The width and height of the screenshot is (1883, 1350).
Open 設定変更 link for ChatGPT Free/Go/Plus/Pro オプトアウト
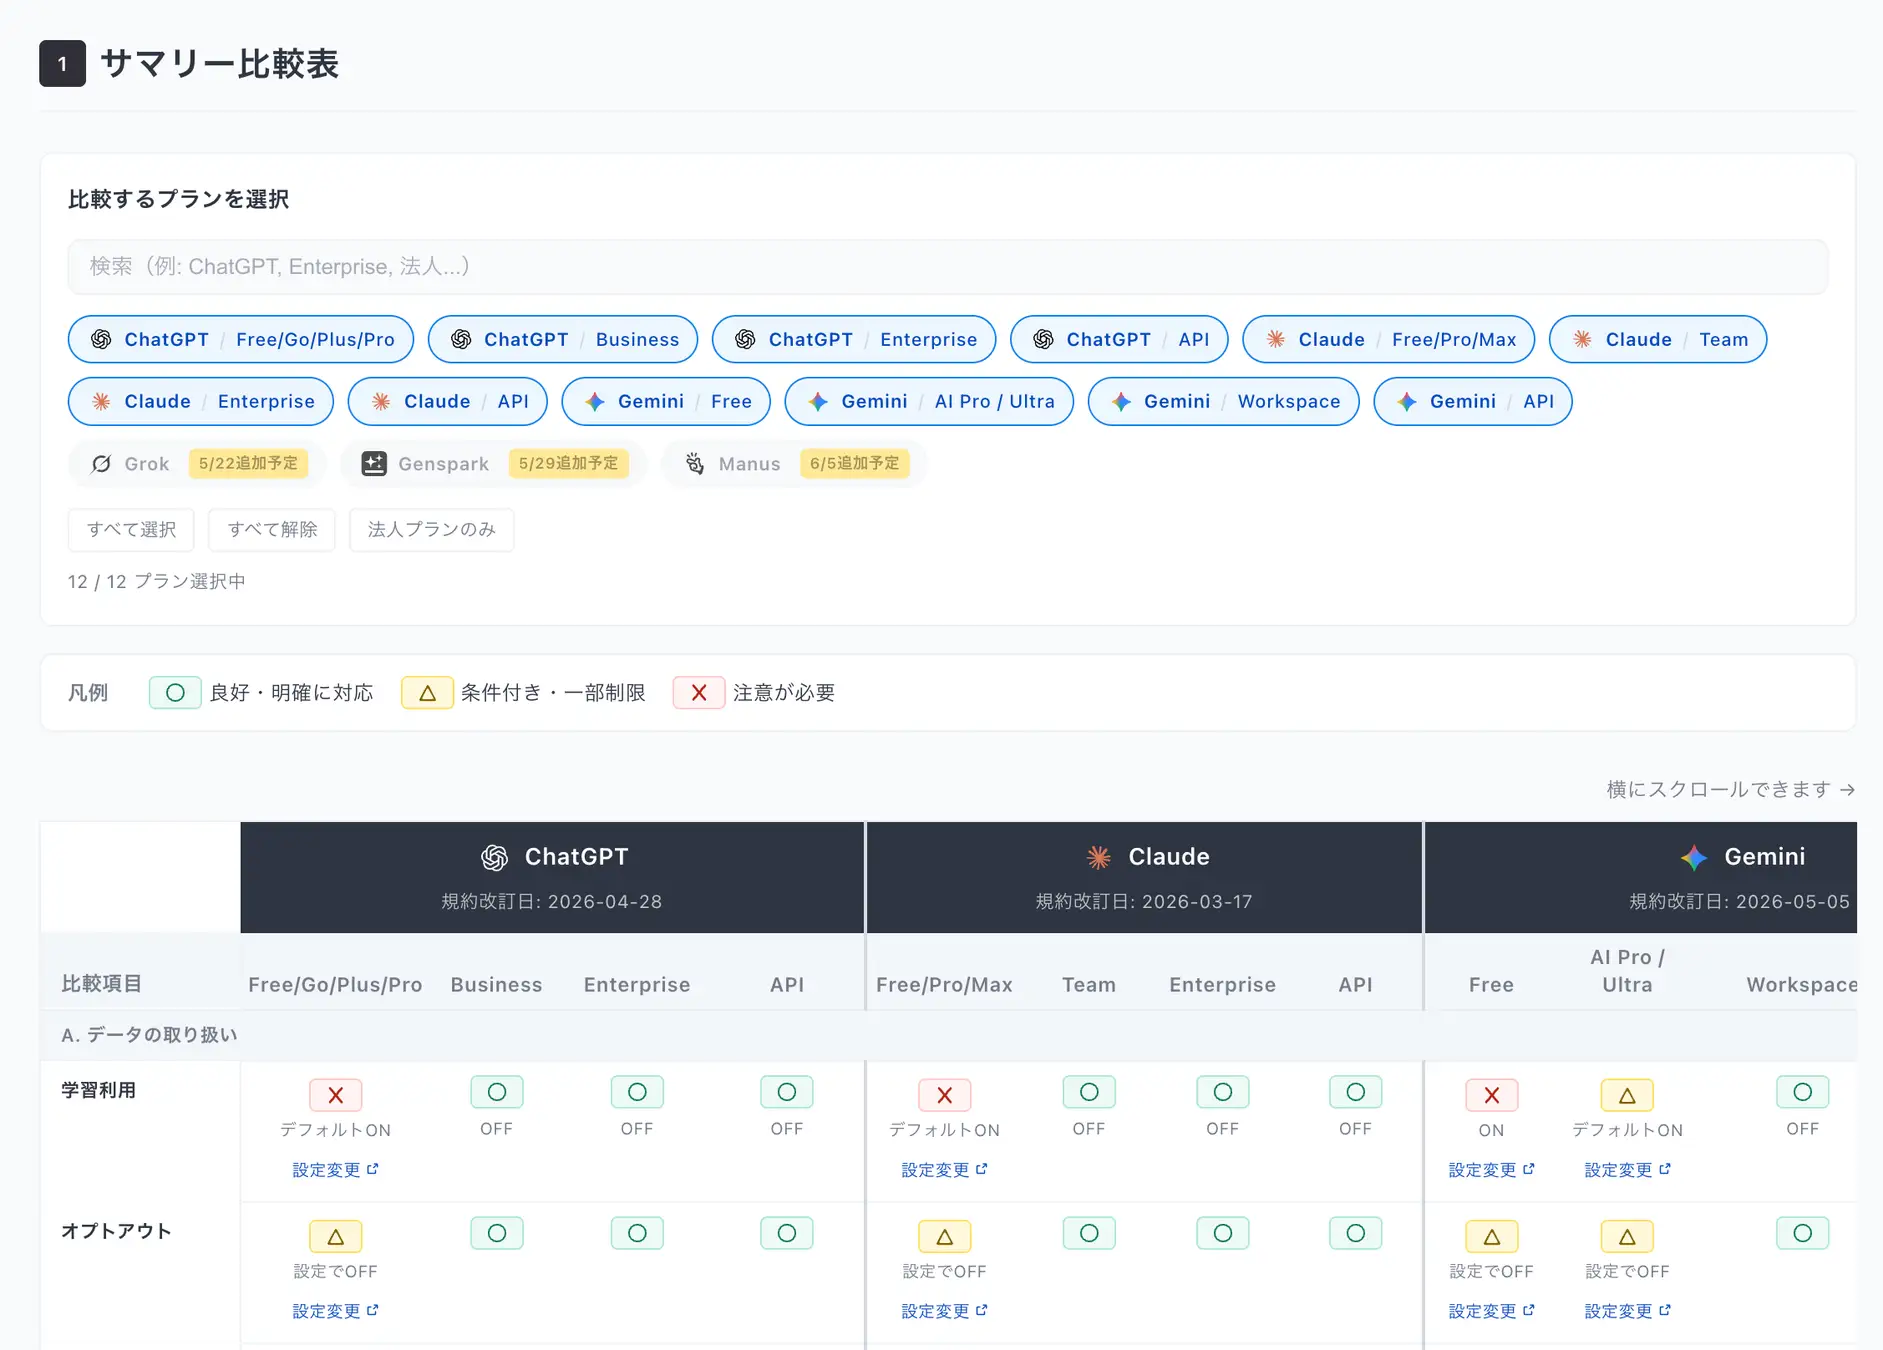tap(336, 1311)
